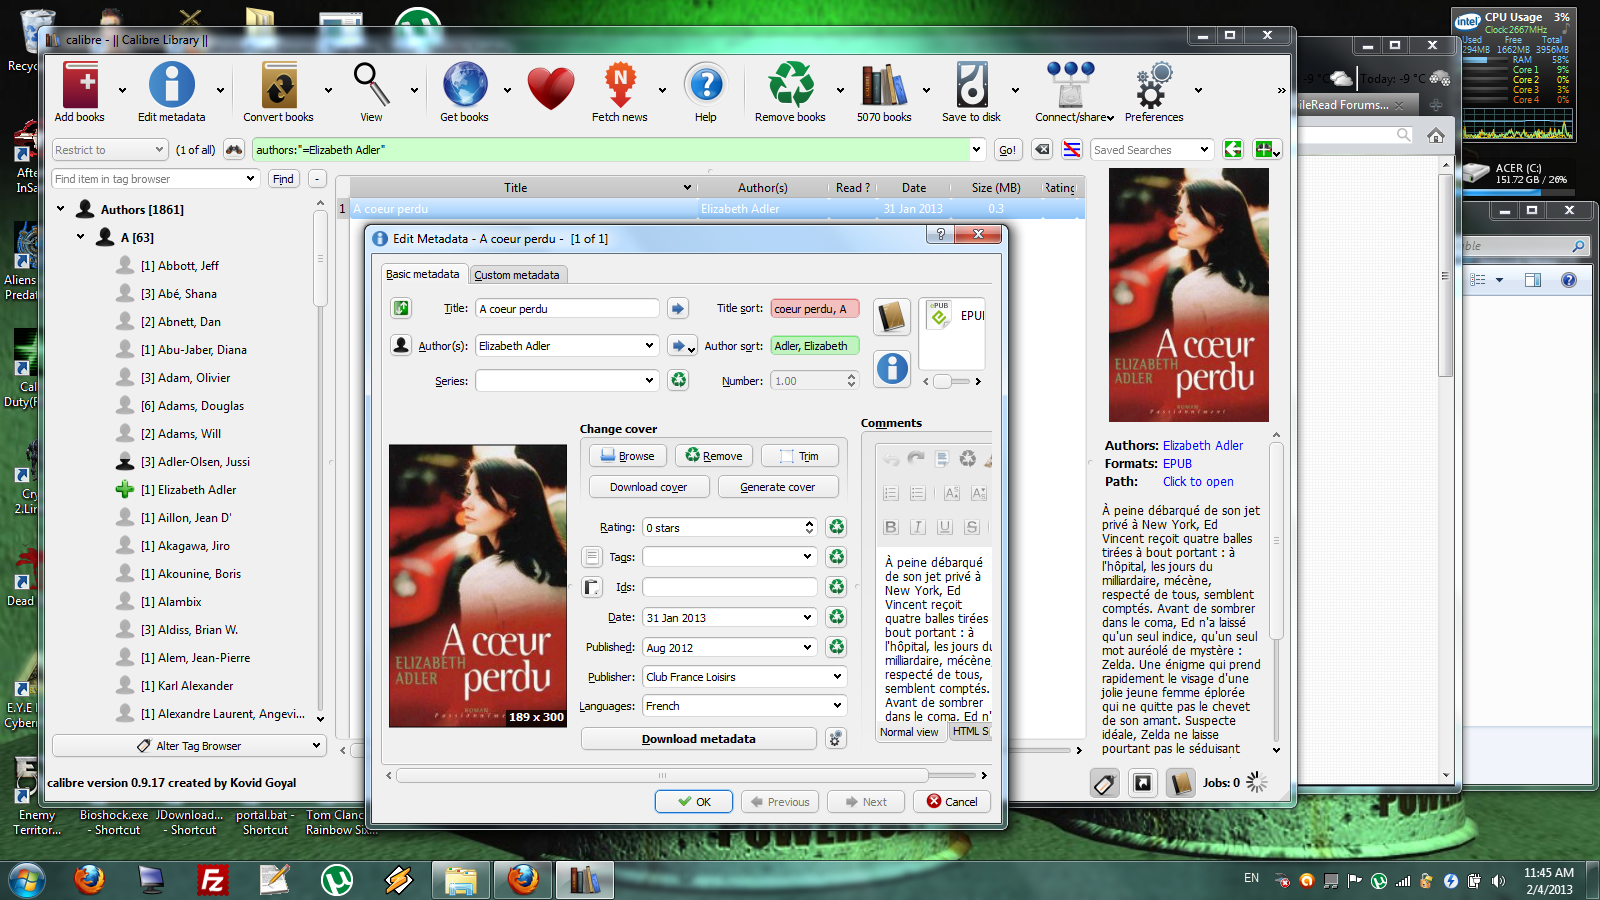
Task: Toggle underline in comments editor
Action: [x=945, y=527]
